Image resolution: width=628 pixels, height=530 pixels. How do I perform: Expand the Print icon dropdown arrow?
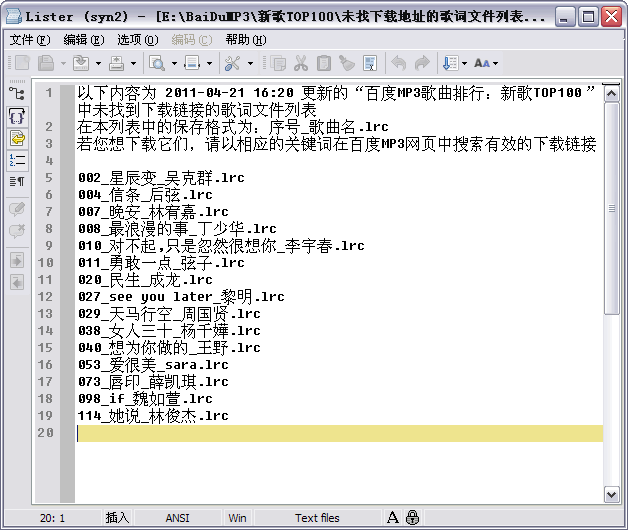click(x=134, y=63)
